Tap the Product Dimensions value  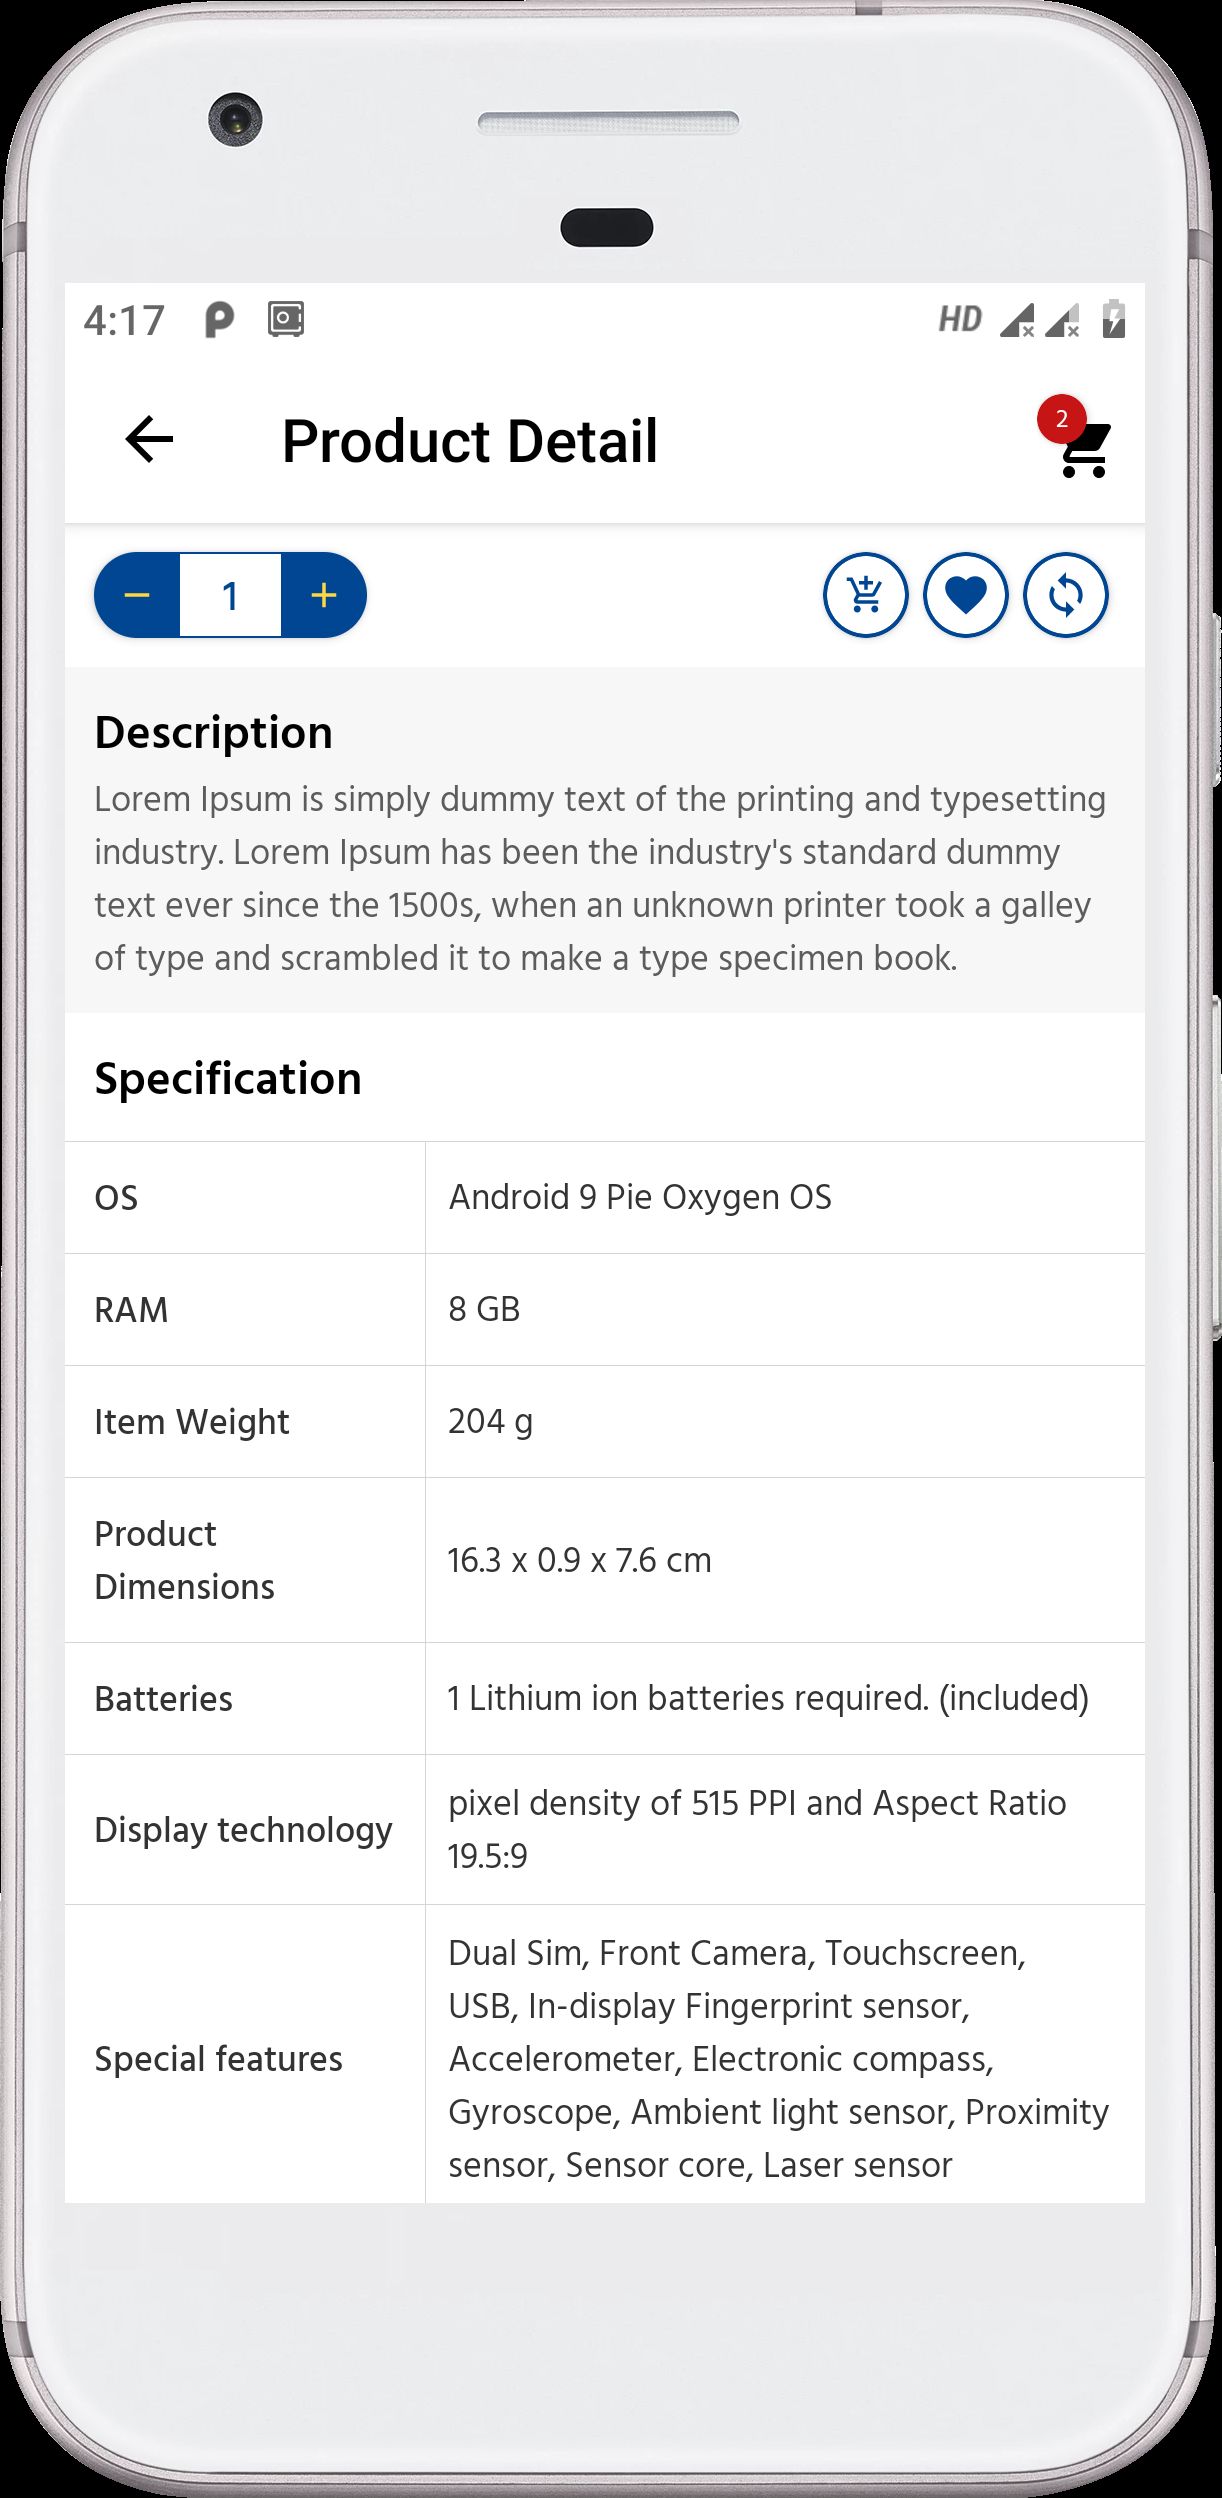[580, 1560]
